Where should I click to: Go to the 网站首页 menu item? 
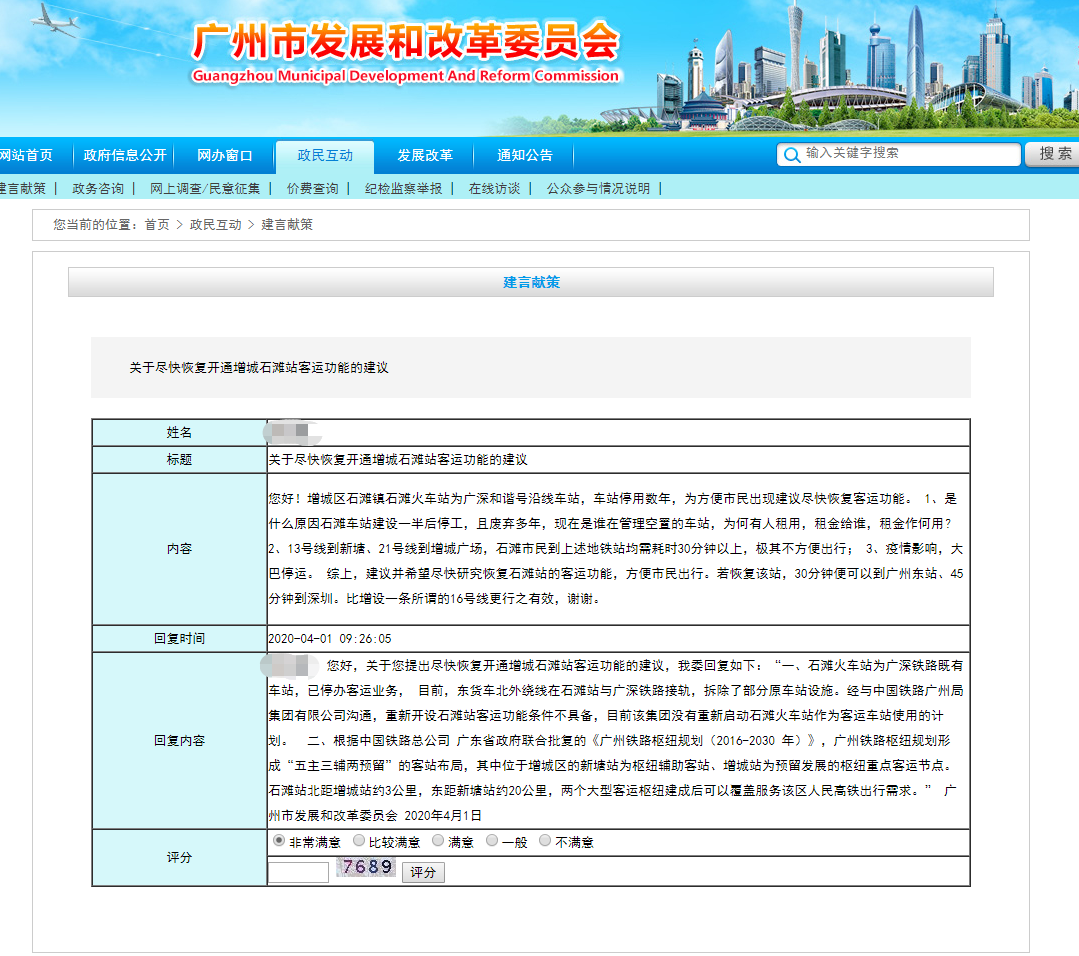(25, 156)
